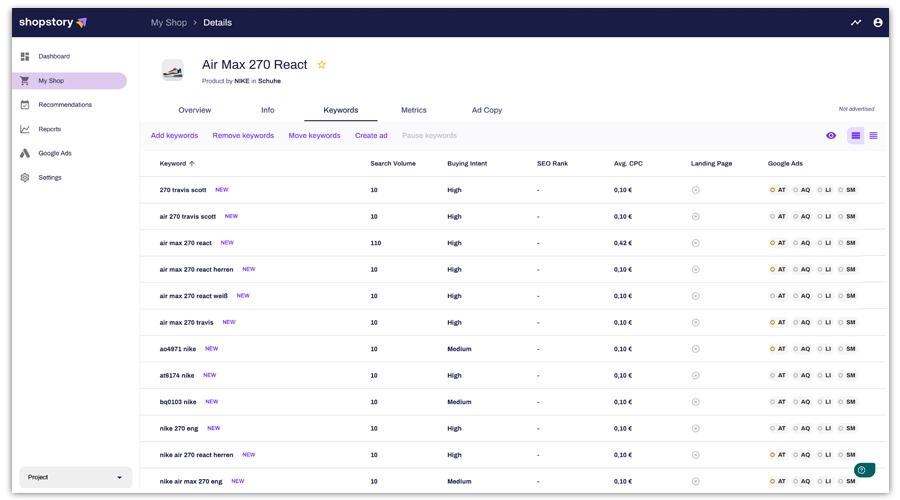
Task: Switch to the Metrics tab
Action: (x=414, y=110)
